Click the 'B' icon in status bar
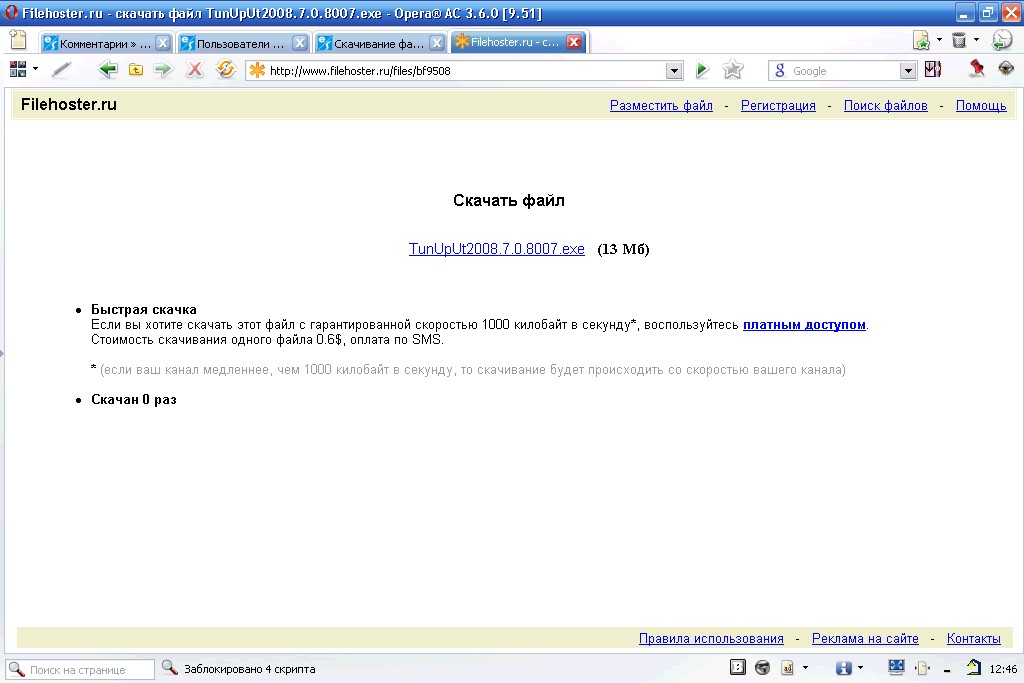 [x=737, y=667]
